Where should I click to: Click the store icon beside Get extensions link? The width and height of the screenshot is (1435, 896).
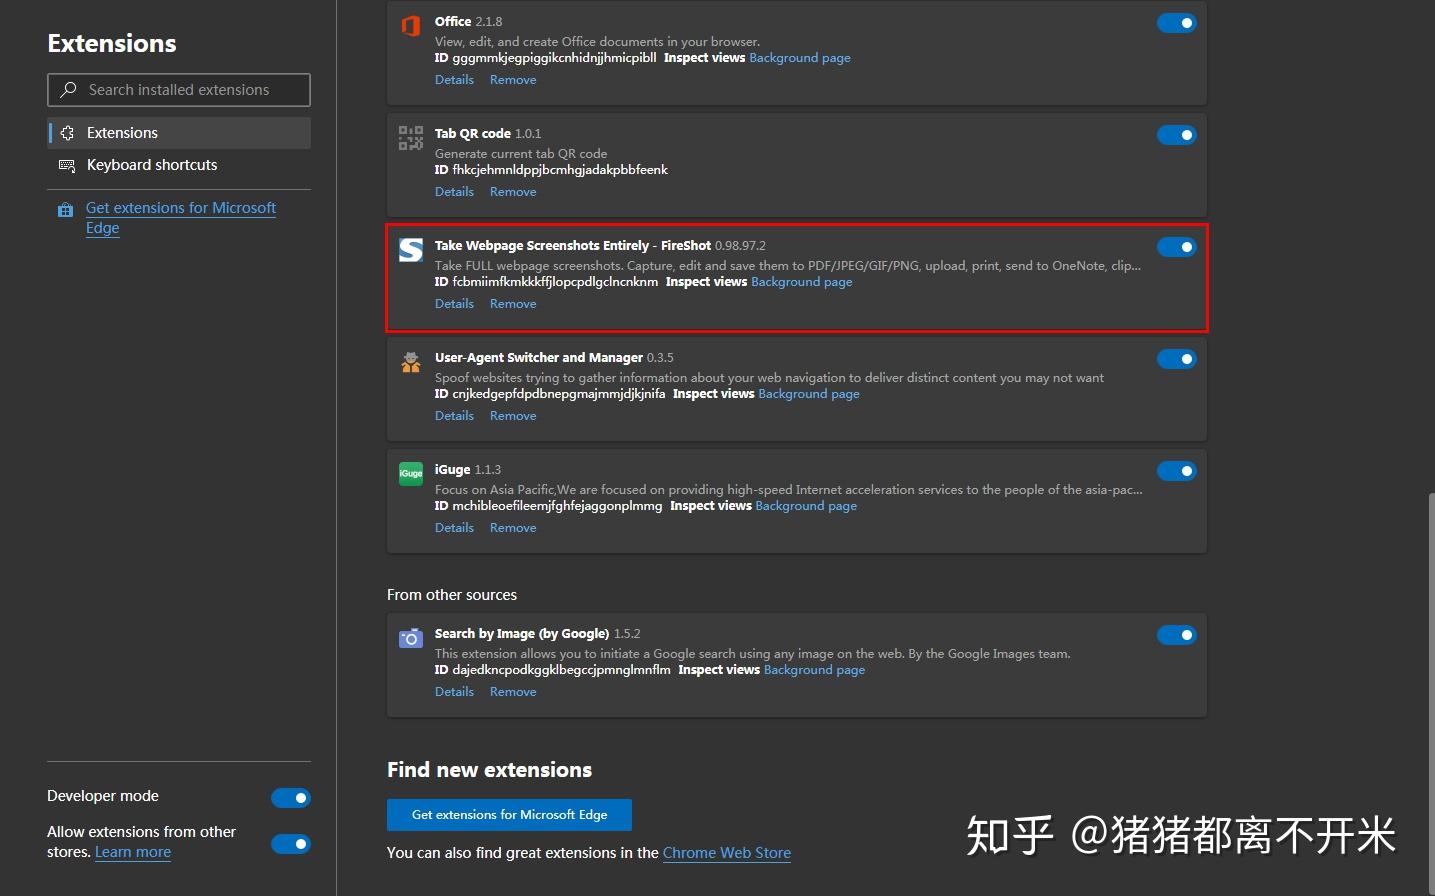click(x=65, y=210)
